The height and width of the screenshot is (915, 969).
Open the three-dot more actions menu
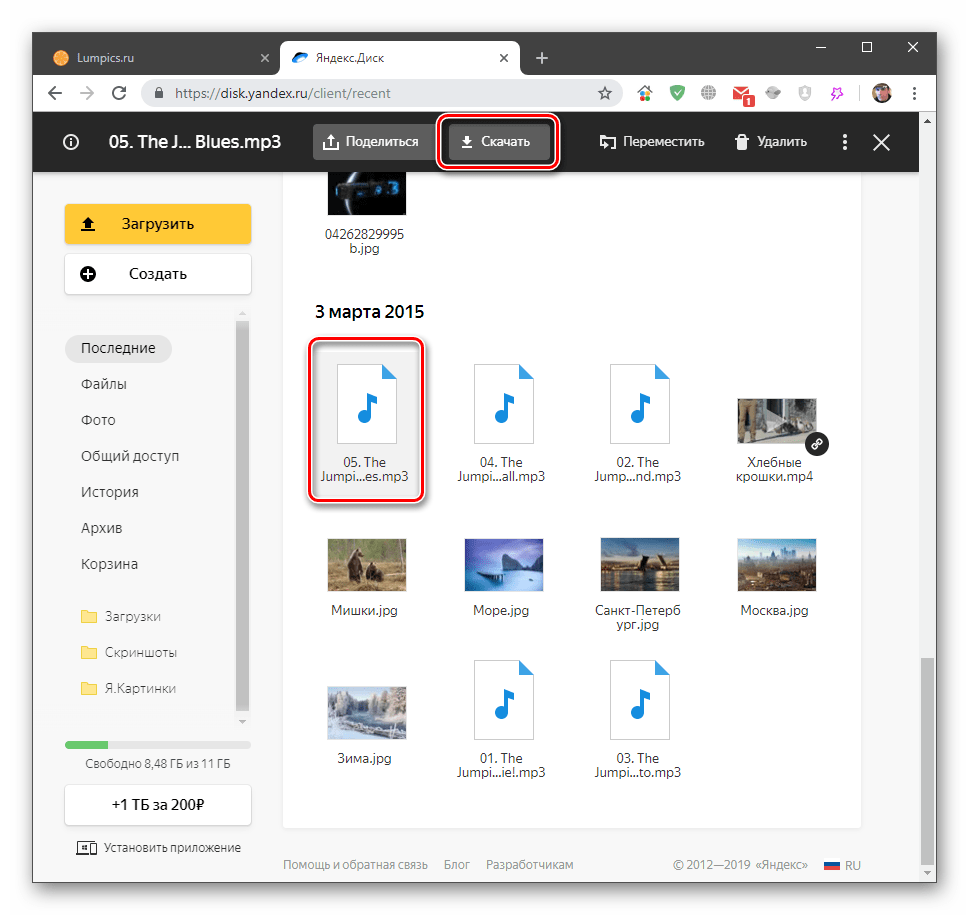tap(845, 142)
